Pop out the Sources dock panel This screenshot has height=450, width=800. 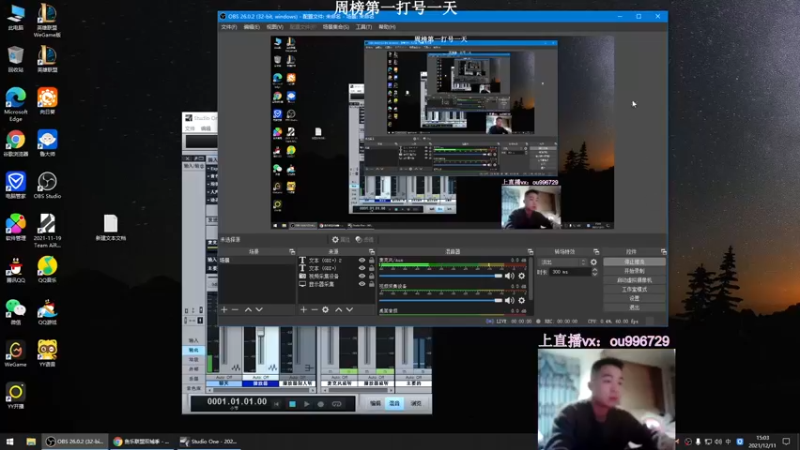coord(371,252)
